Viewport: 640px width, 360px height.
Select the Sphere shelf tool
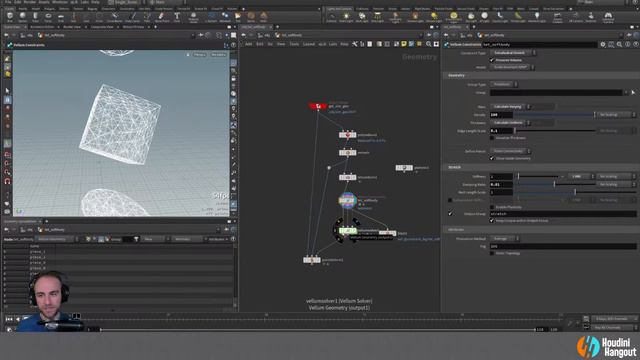coord(22,17)
